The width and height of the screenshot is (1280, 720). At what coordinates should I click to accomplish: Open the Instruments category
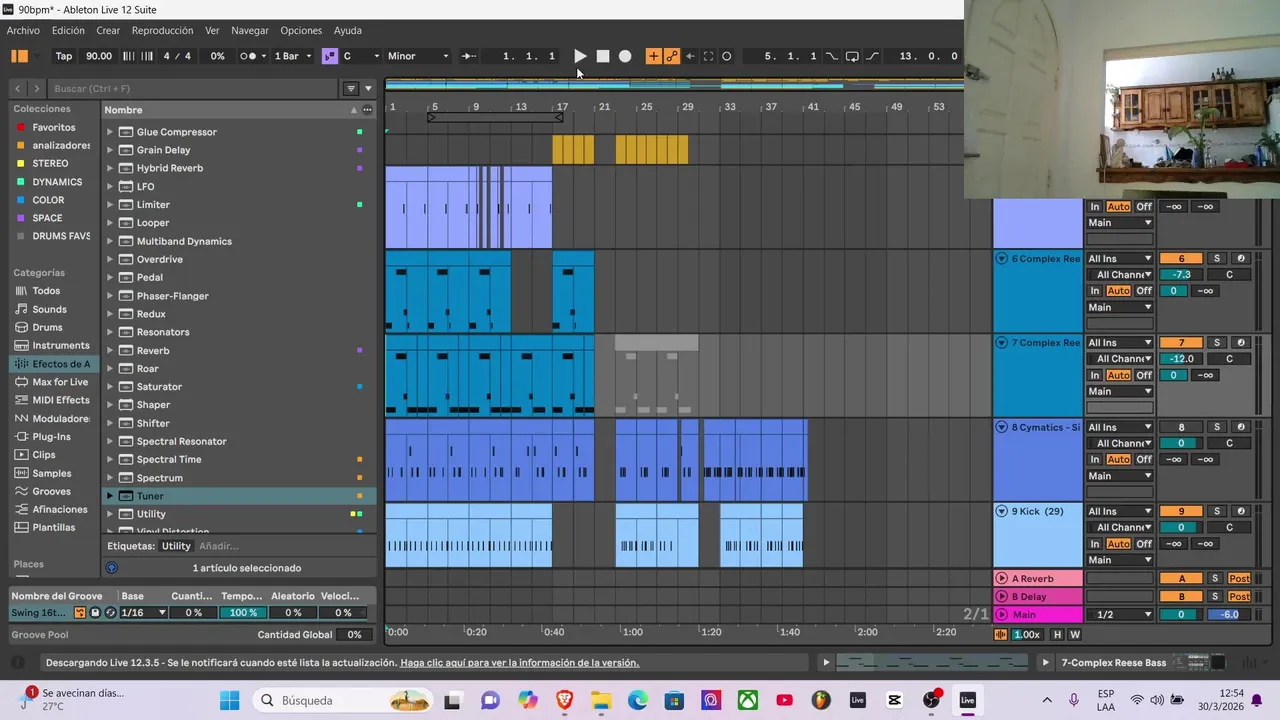click(x=60, y=345)
